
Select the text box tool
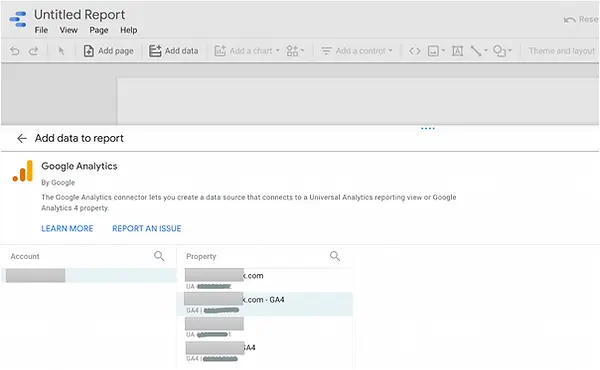(457, 51)
